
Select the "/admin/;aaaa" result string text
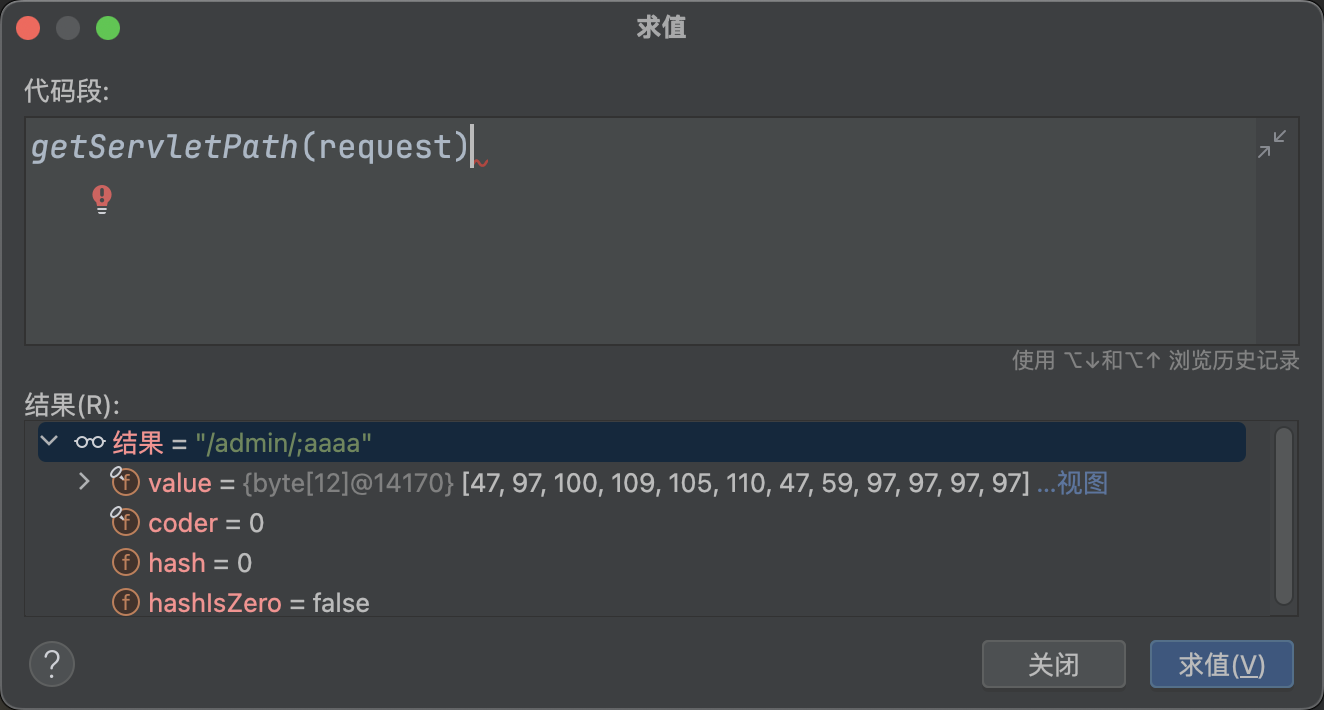click(x=284, y=442)
